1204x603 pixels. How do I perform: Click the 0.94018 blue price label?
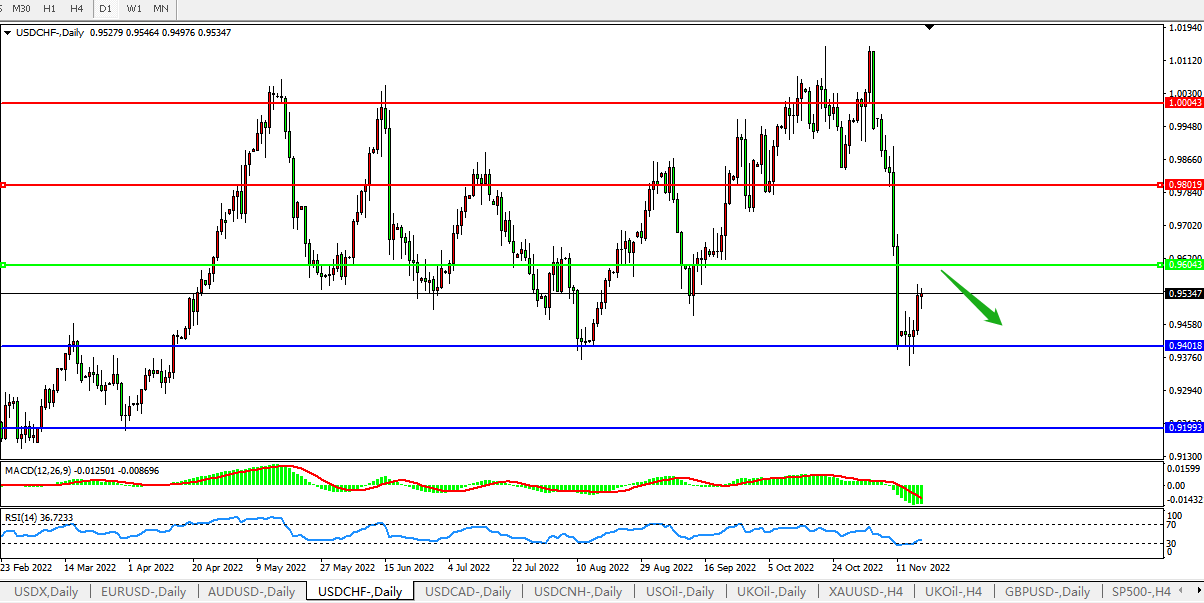[1184, 346]
